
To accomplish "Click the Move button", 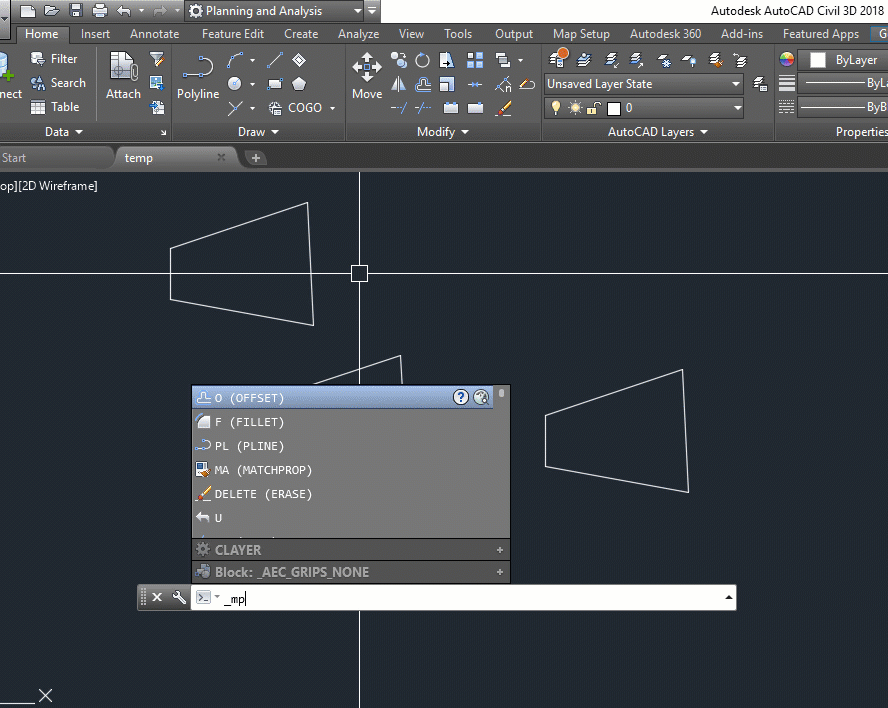I will 367,75.
